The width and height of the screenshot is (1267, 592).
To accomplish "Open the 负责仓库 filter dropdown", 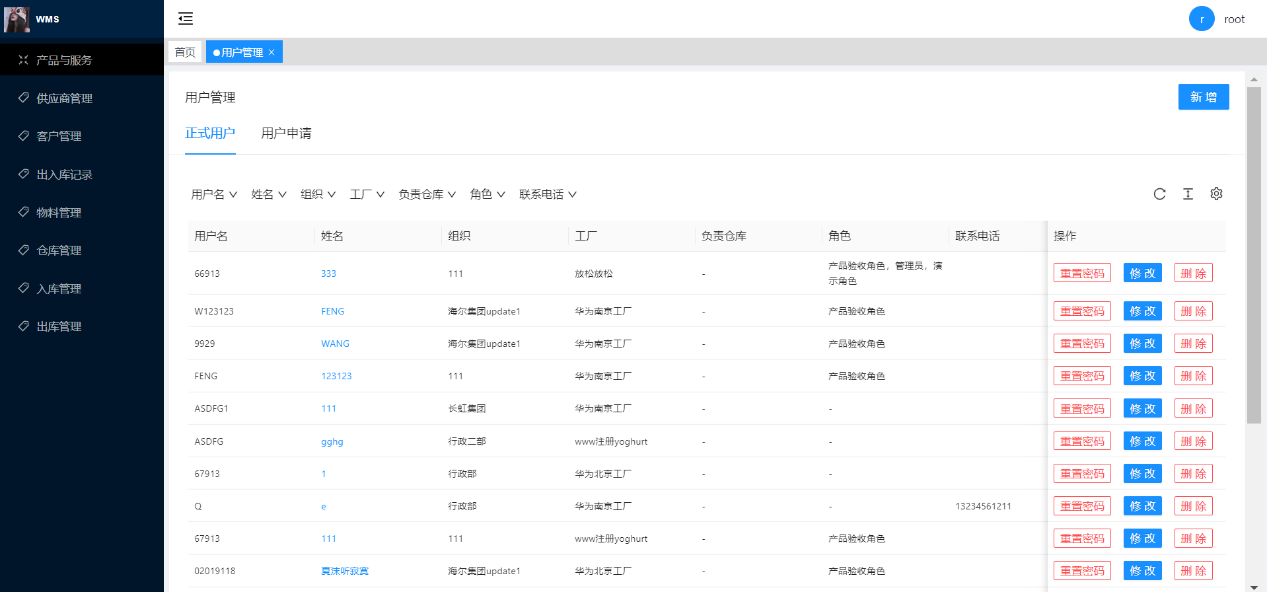I will [427, 195].
